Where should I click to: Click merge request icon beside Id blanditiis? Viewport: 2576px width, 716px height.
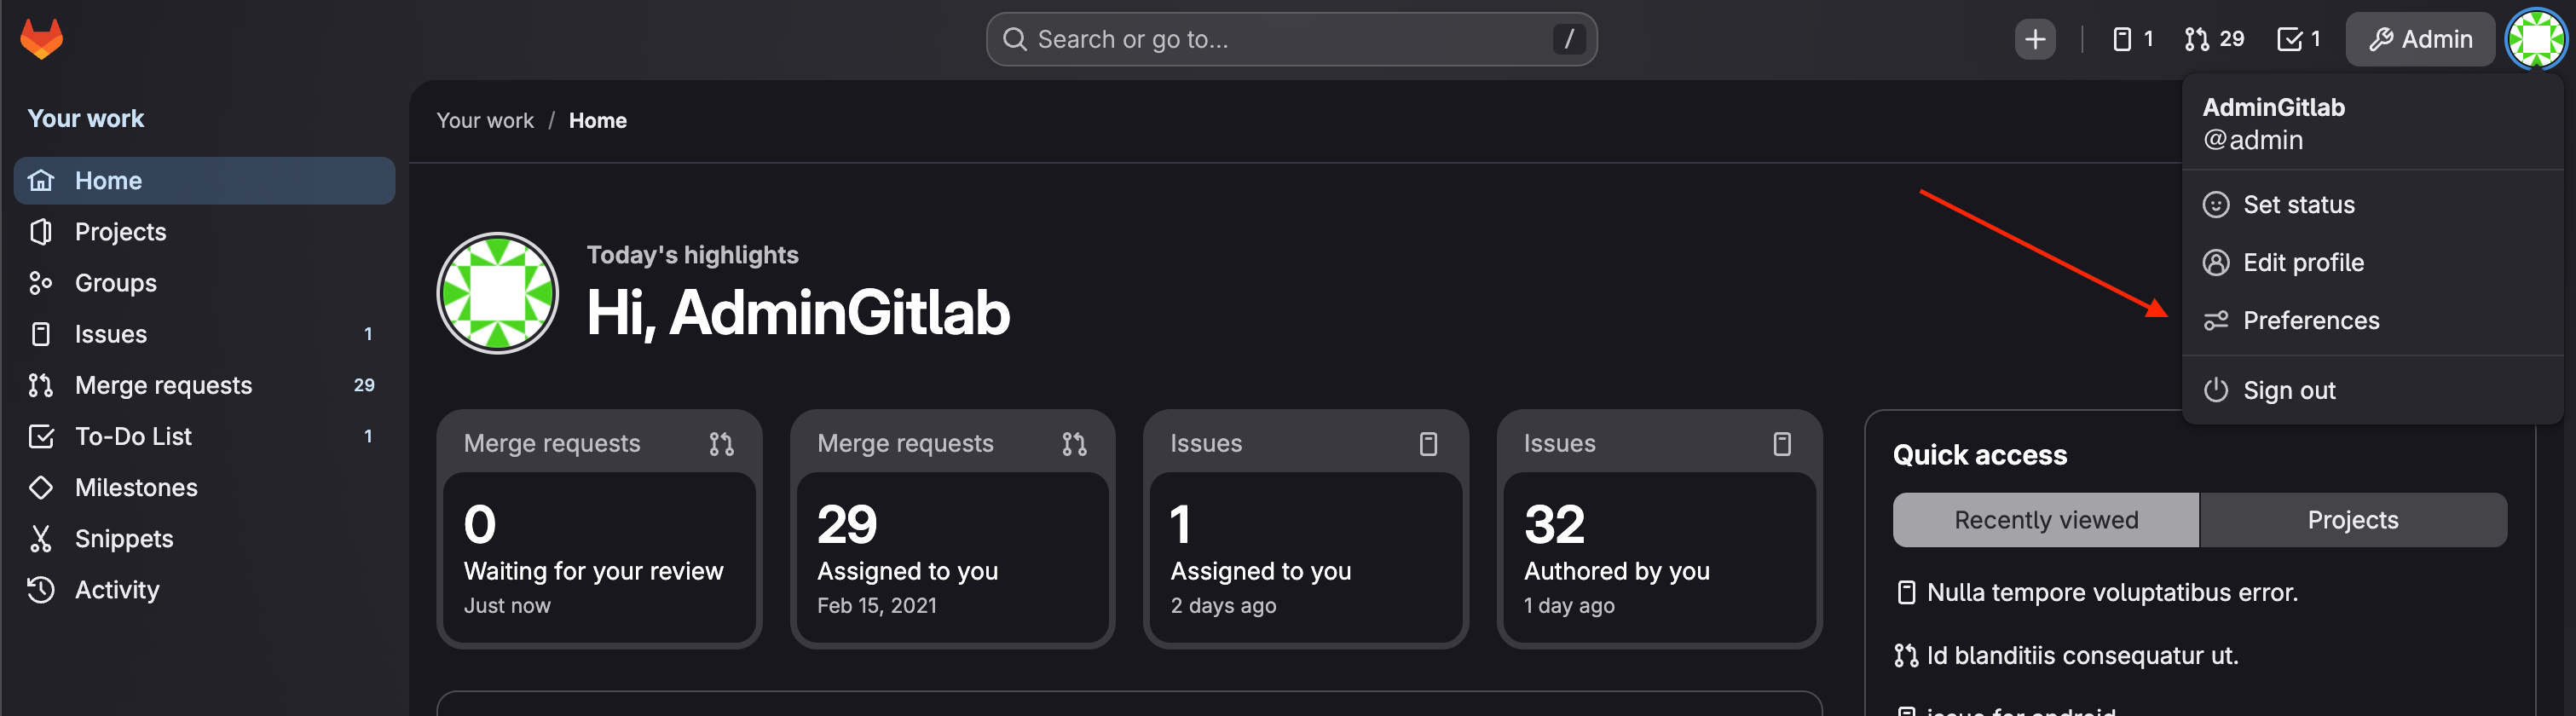(1906, 656)
